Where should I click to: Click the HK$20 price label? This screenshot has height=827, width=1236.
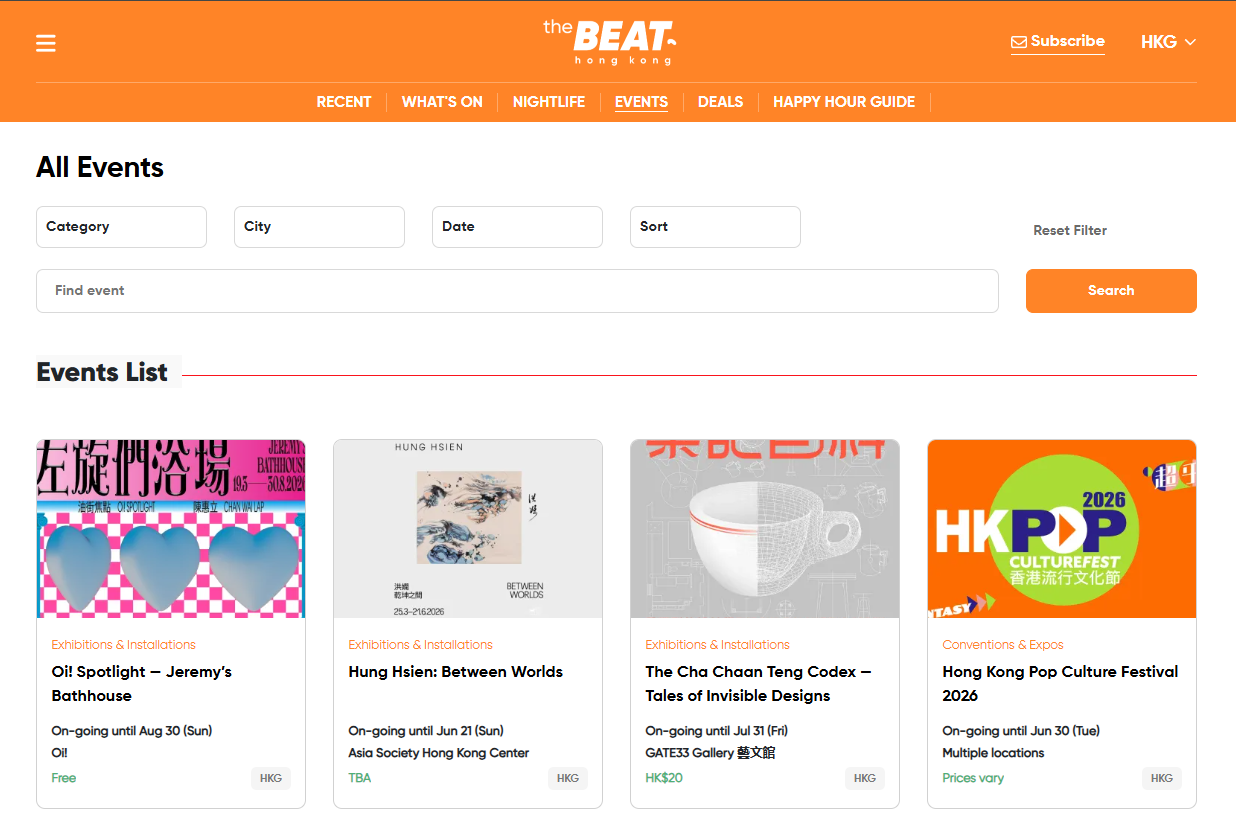click(664, 778)
